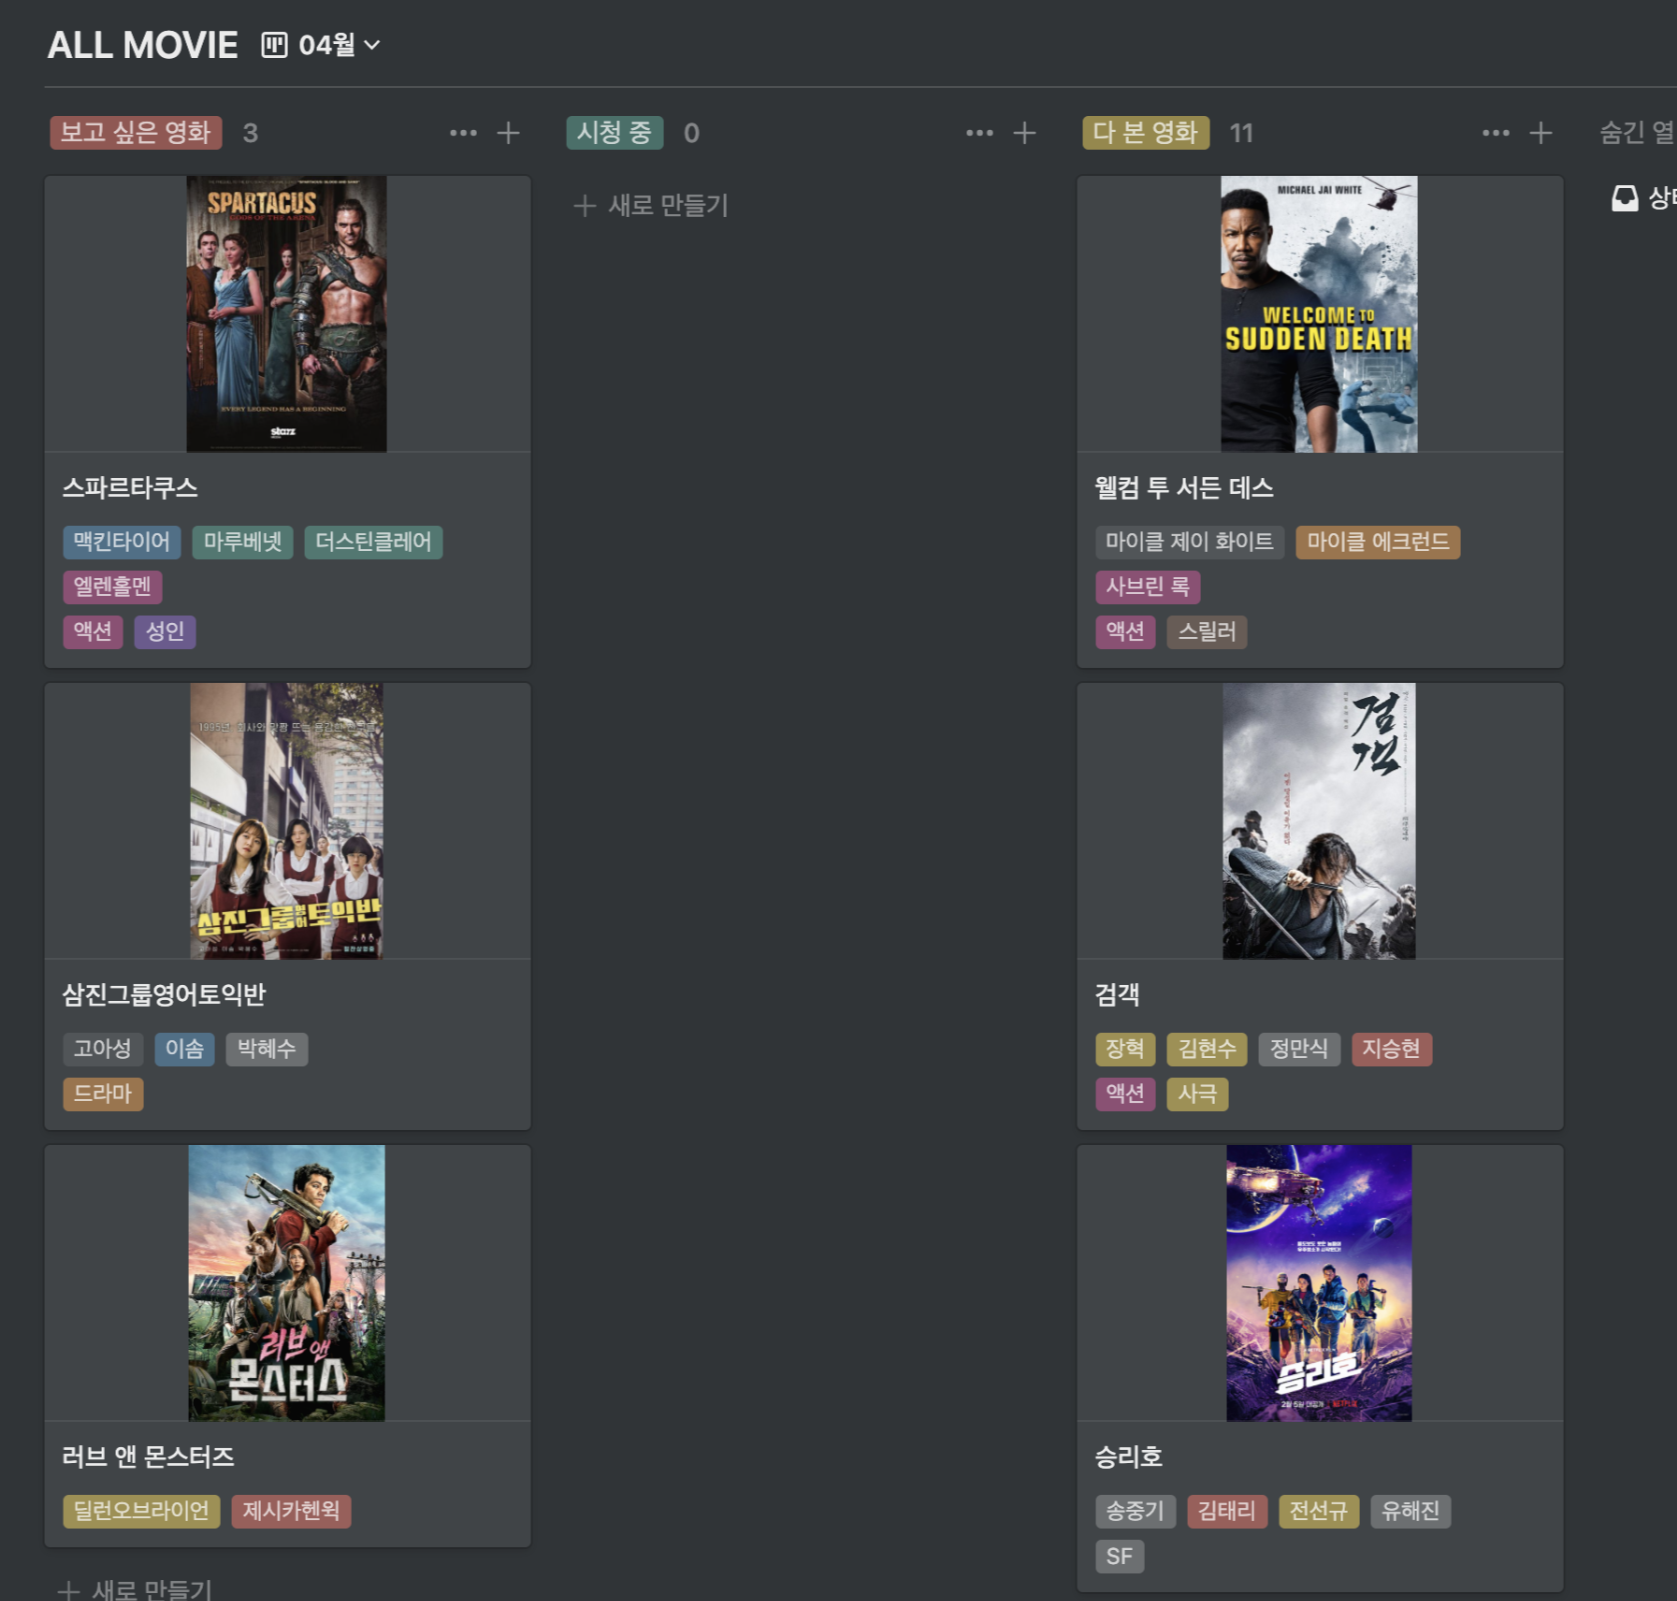The image size is (1677, 1601).
Task: Click the SF genre tag
Action: [1119, 1556]
